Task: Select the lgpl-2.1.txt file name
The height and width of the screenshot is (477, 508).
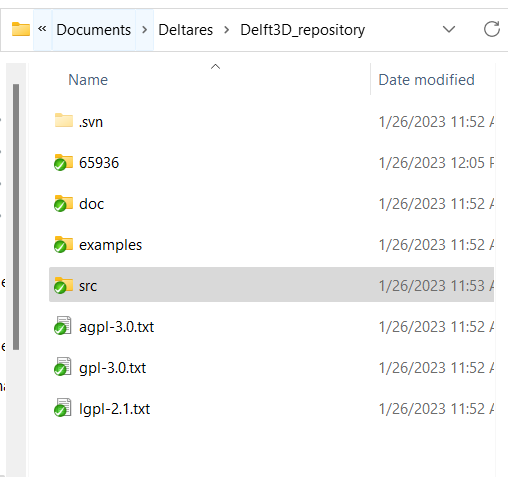Action: coord(114,409)
